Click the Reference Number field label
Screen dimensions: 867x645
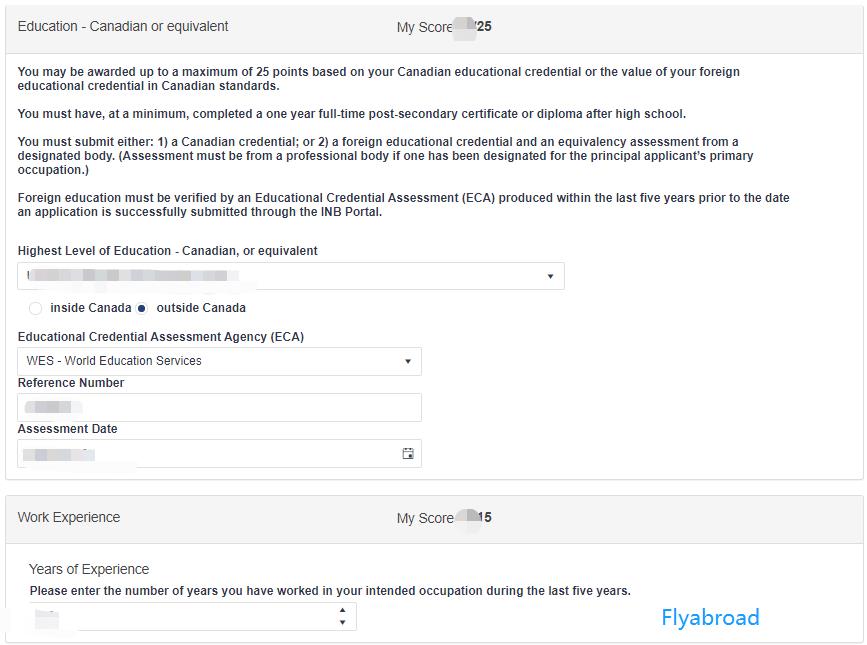click(x=71, y=383)
